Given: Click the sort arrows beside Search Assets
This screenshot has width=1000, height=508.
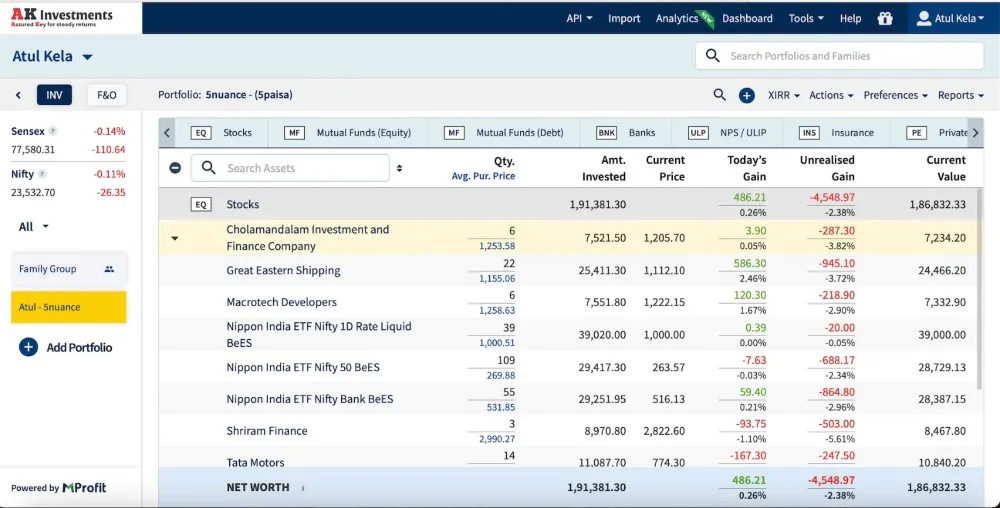Looking at the screenshot, I should click(399, 168).
